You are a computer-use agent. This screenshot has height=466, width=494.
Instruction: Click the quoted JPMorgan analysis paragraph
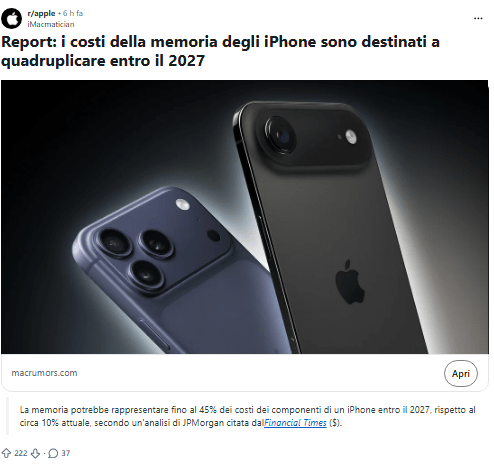(247, 416)
